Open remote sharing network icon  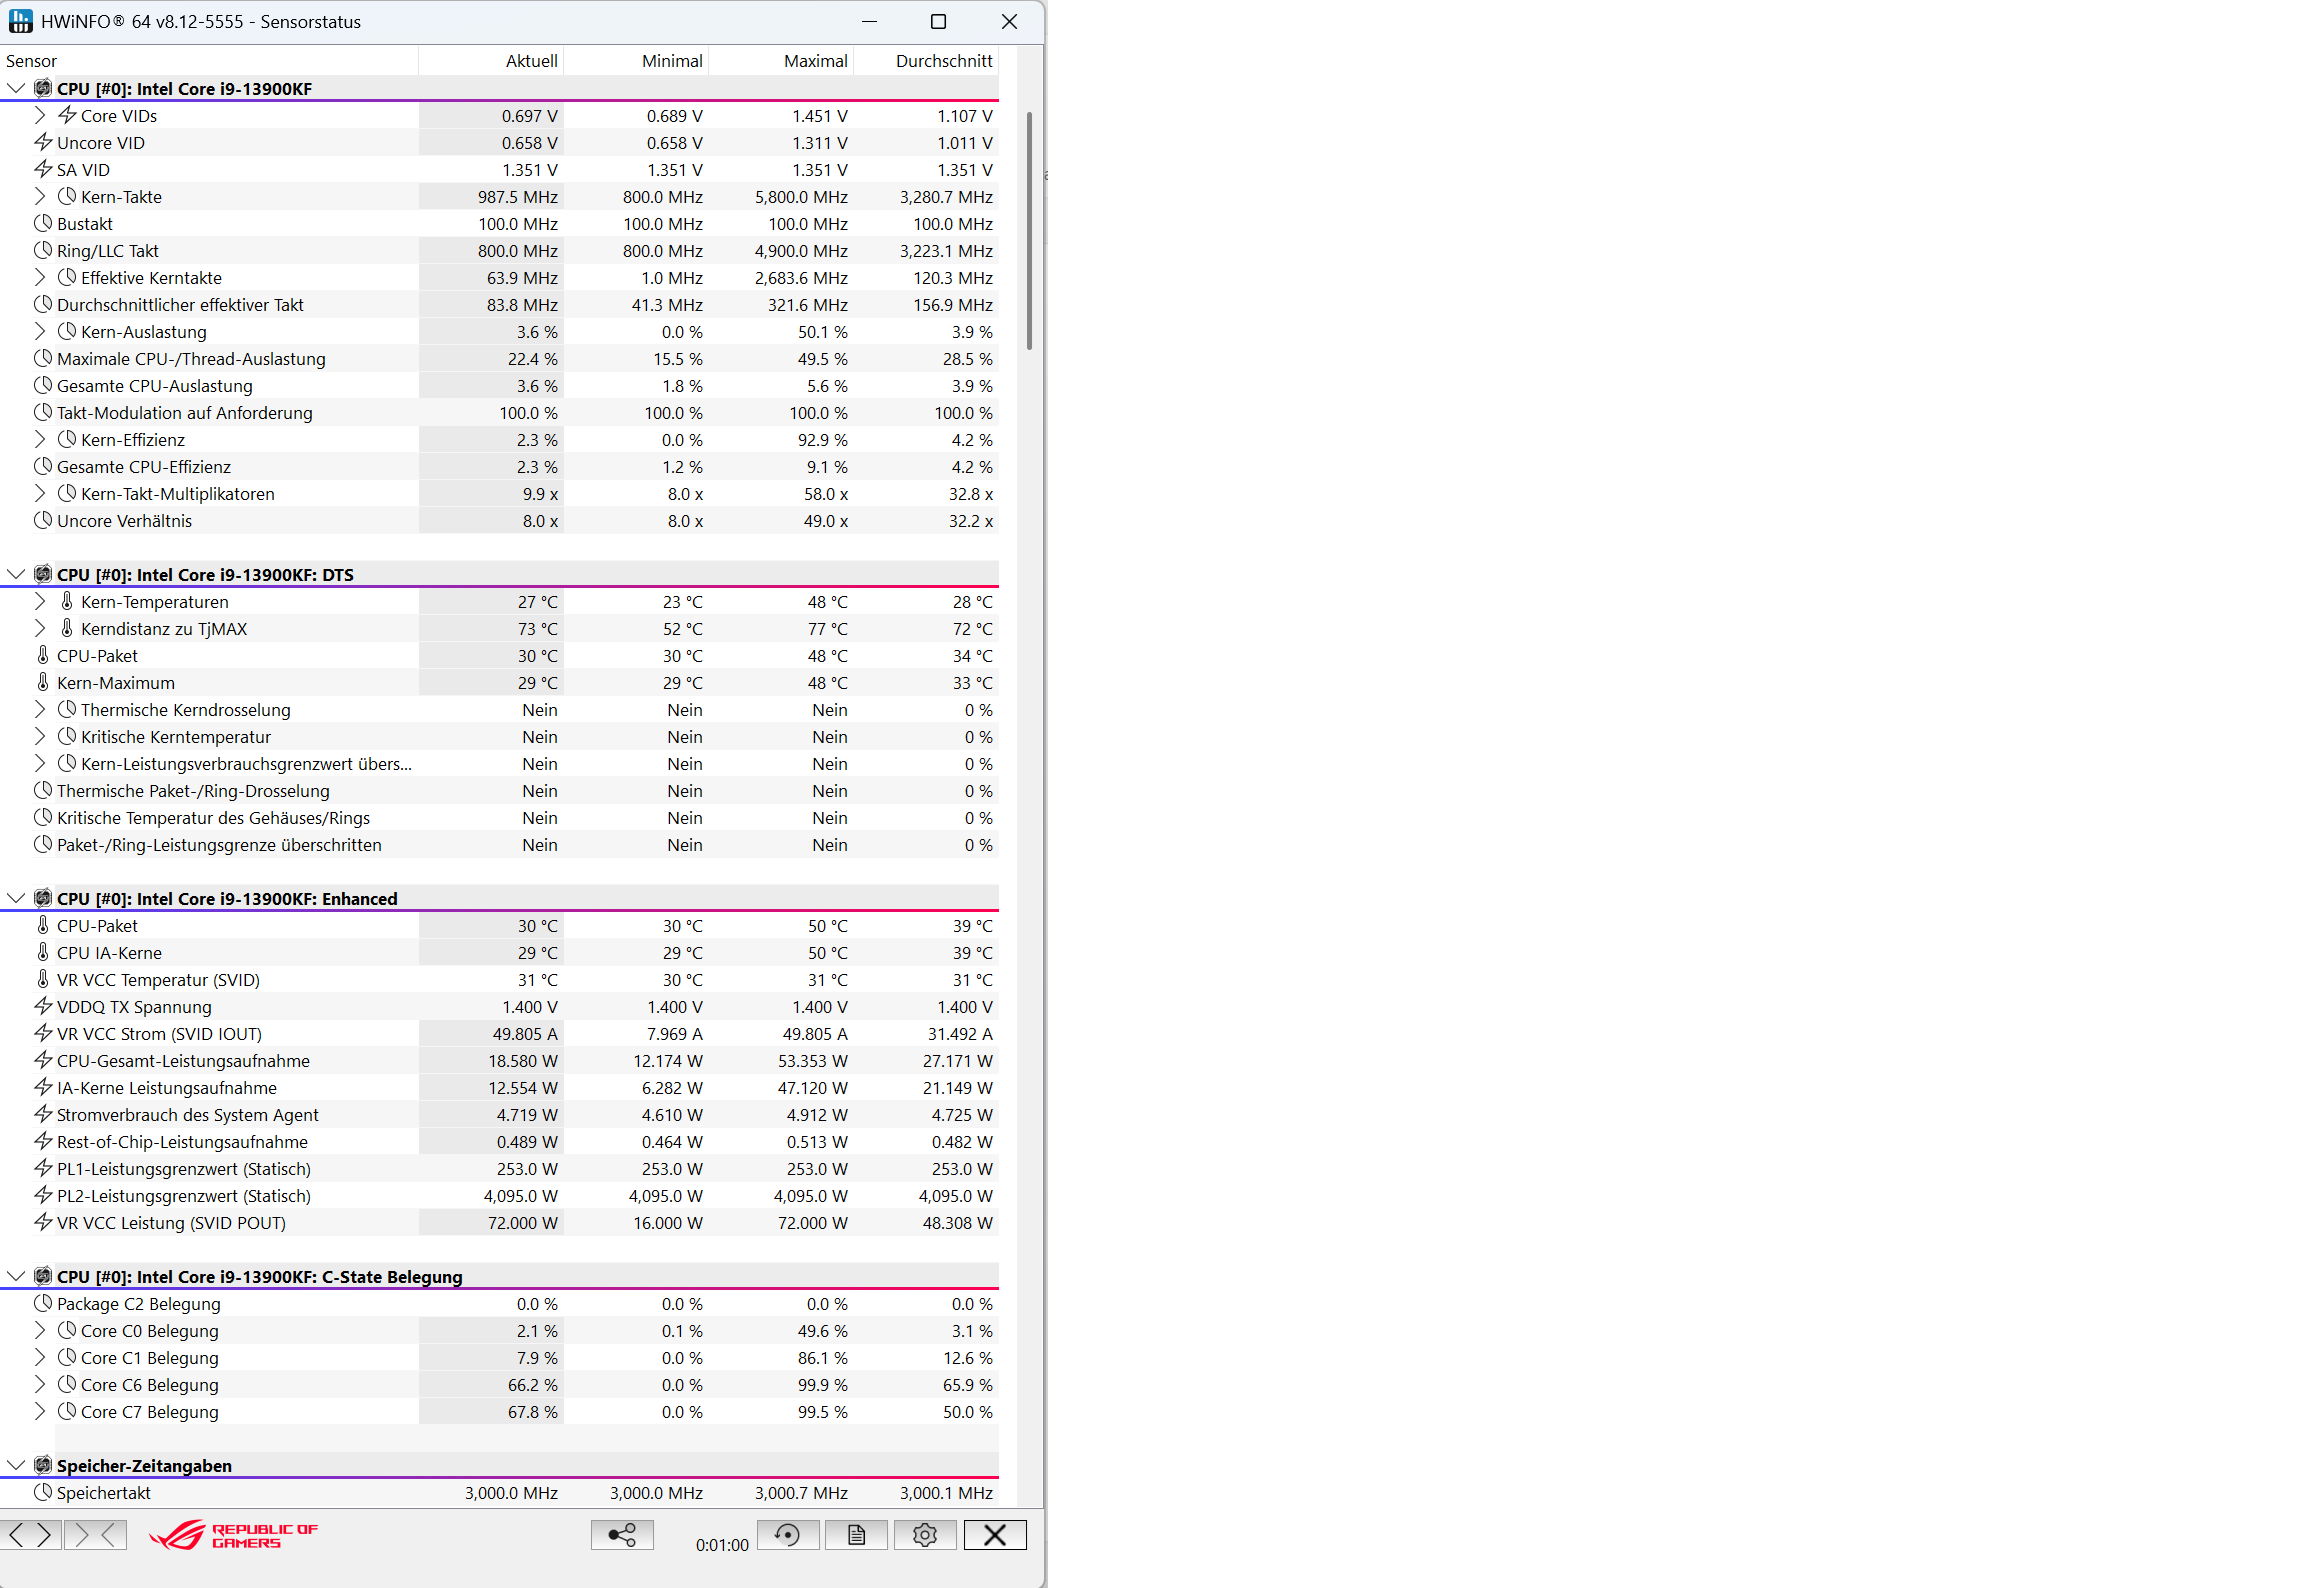click(x=622, y=1535)
